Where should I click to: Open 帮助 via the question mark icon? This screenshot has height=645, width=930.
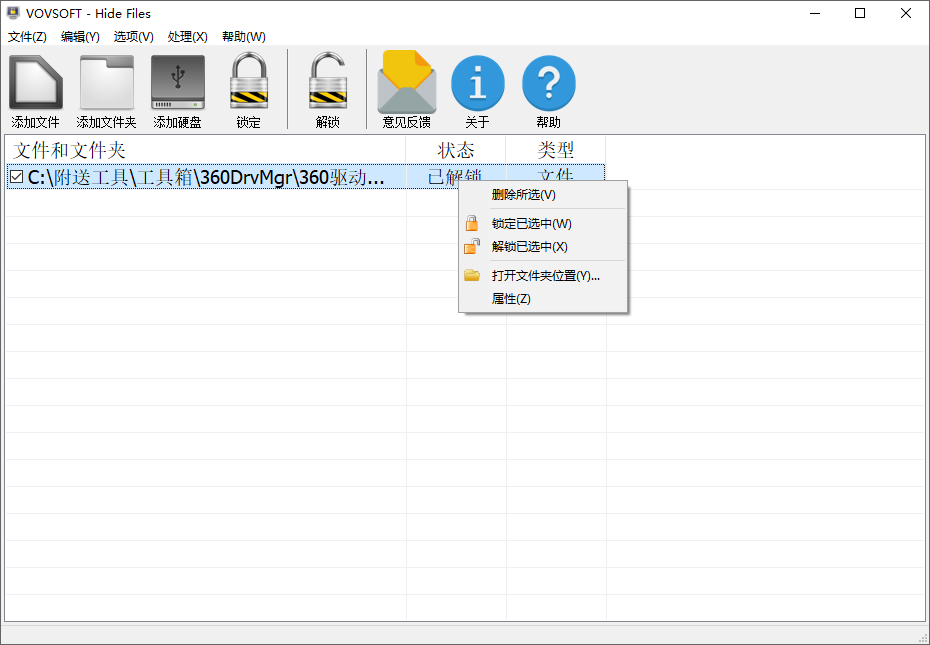(x=548, y=83)
